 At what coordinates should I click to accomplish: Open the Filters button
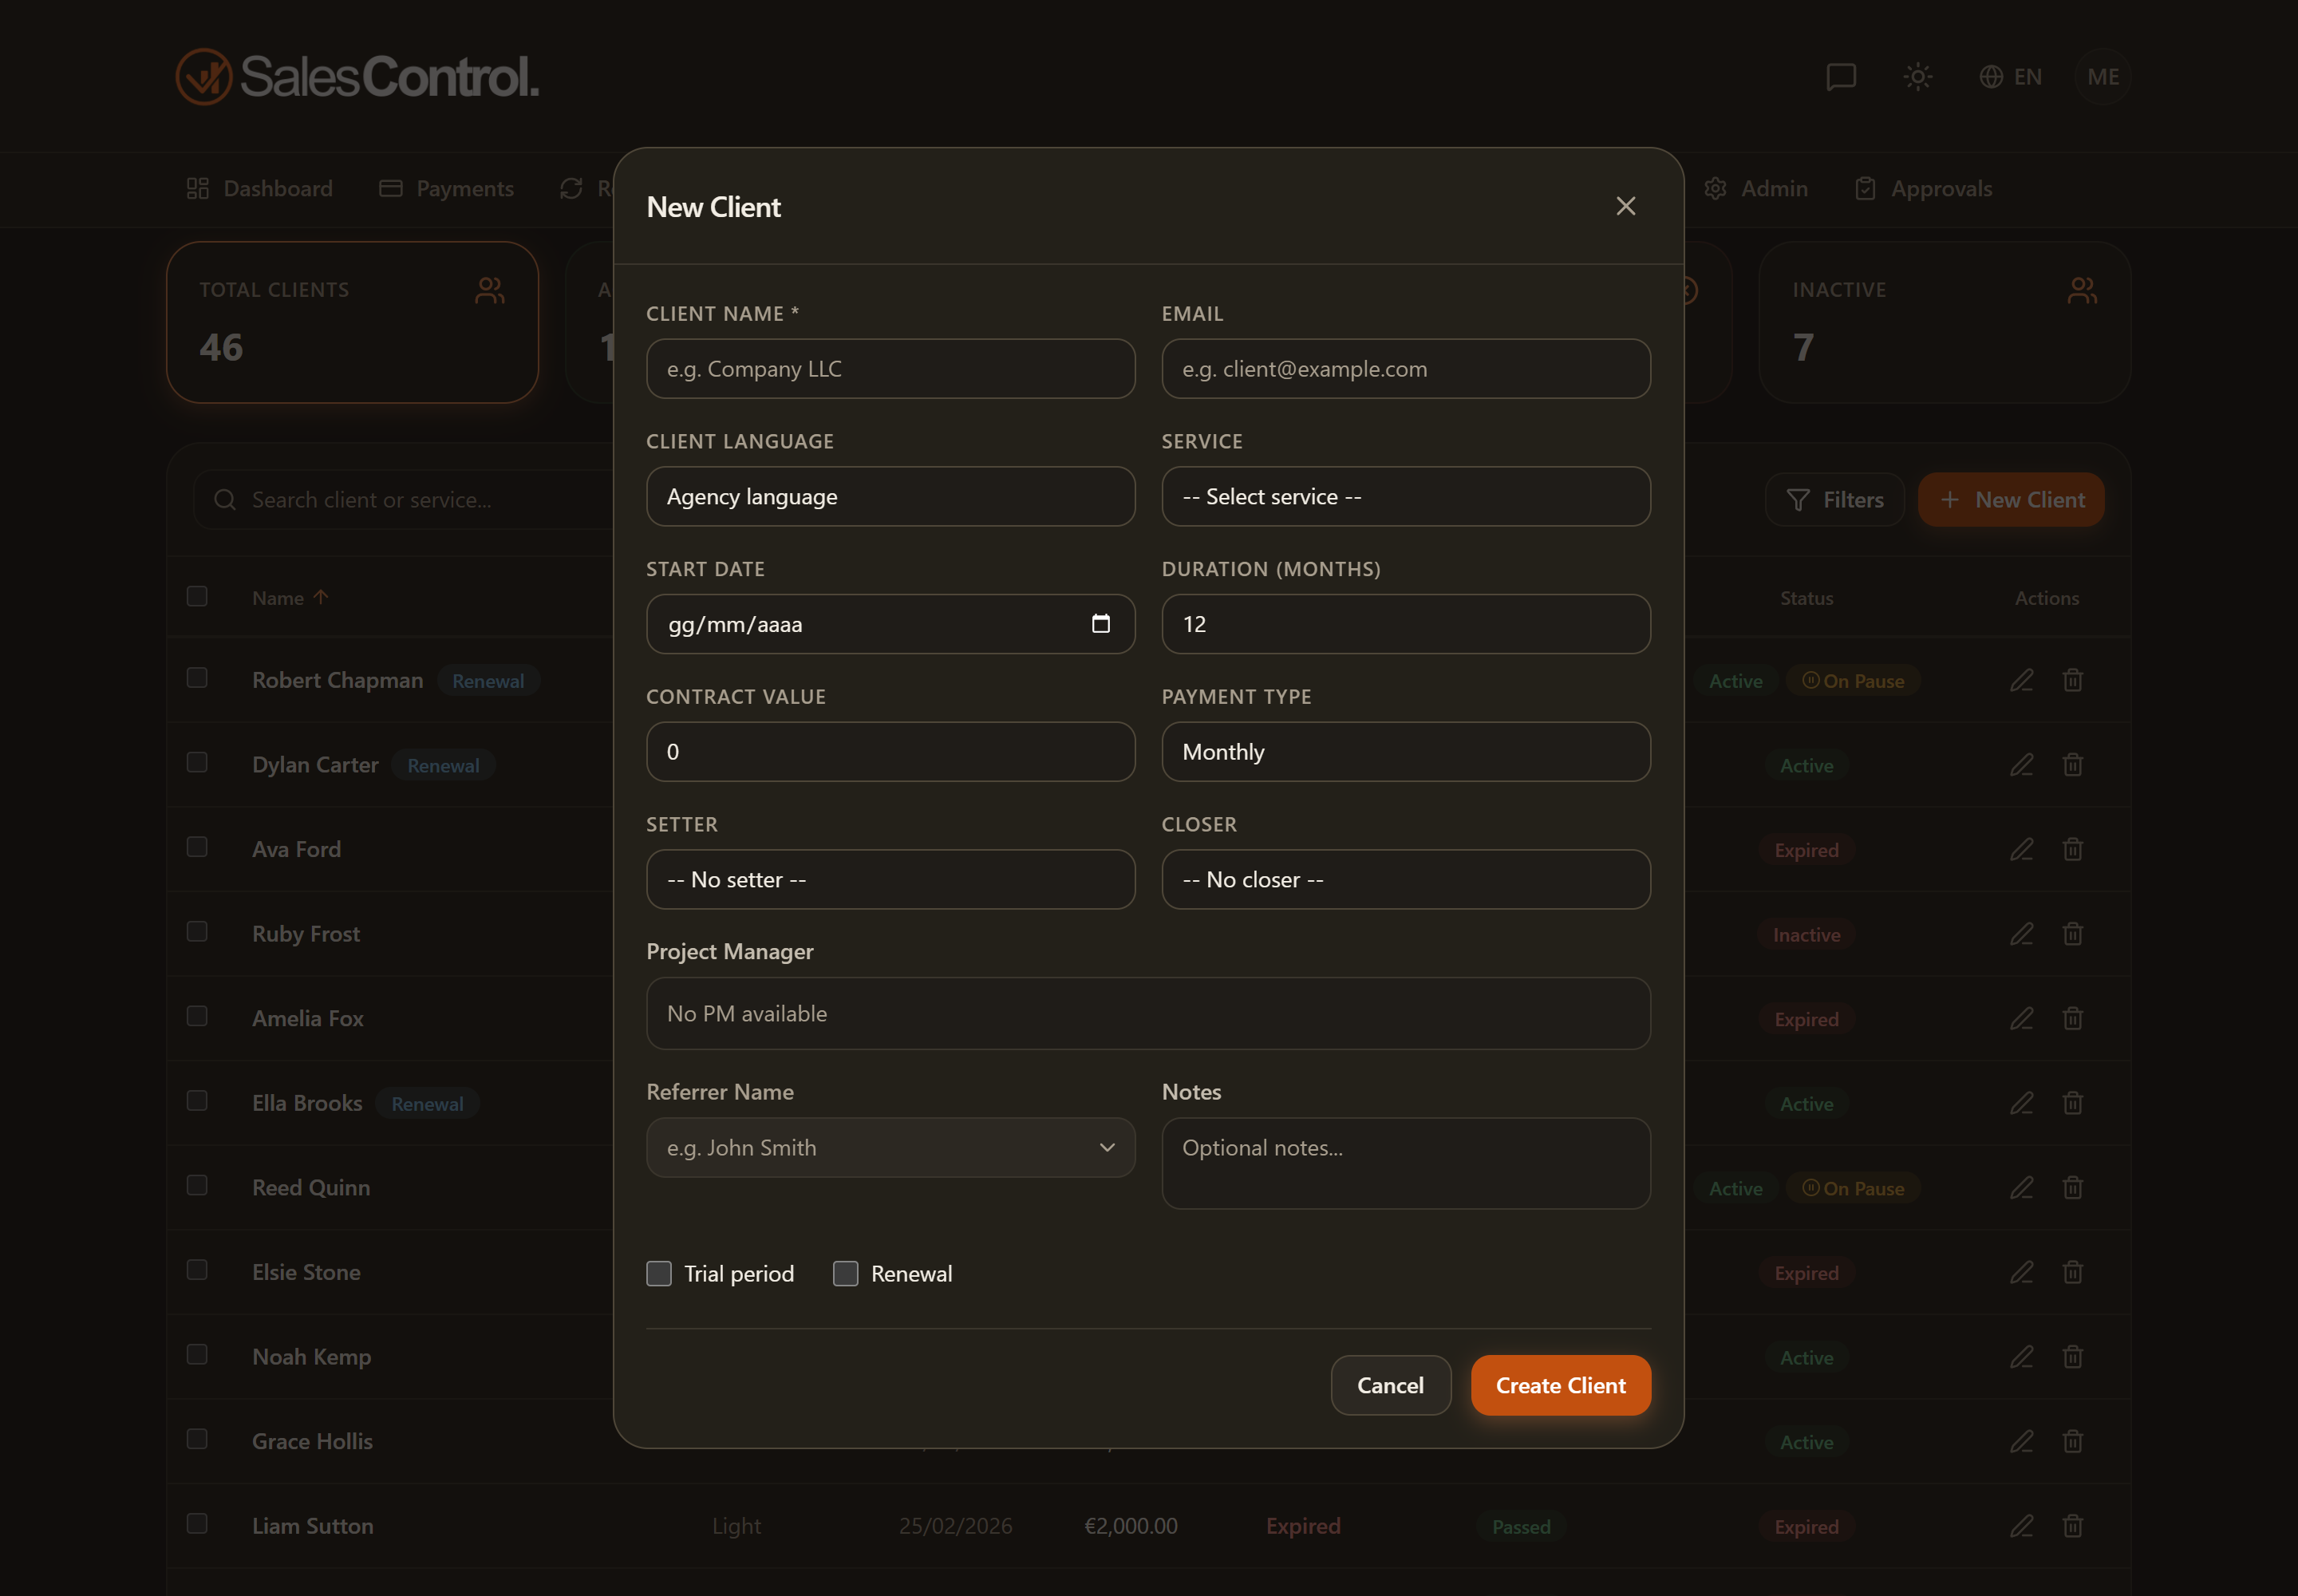(1834, 499)
